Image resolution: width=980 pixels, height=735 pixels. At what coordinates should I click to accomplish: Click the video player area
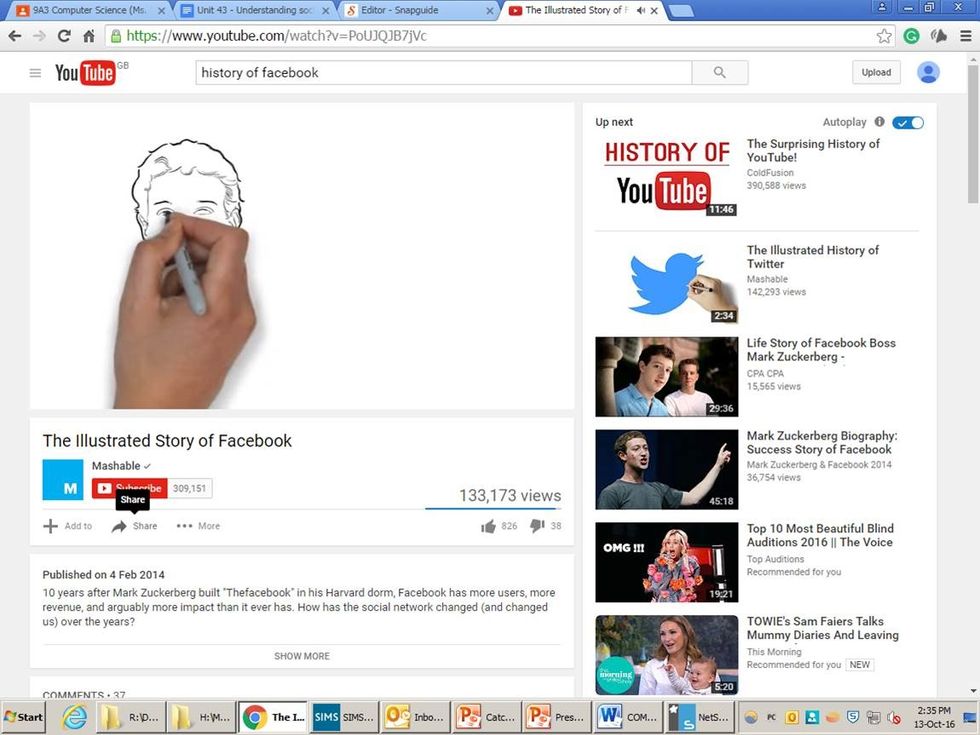coord(302,256)
